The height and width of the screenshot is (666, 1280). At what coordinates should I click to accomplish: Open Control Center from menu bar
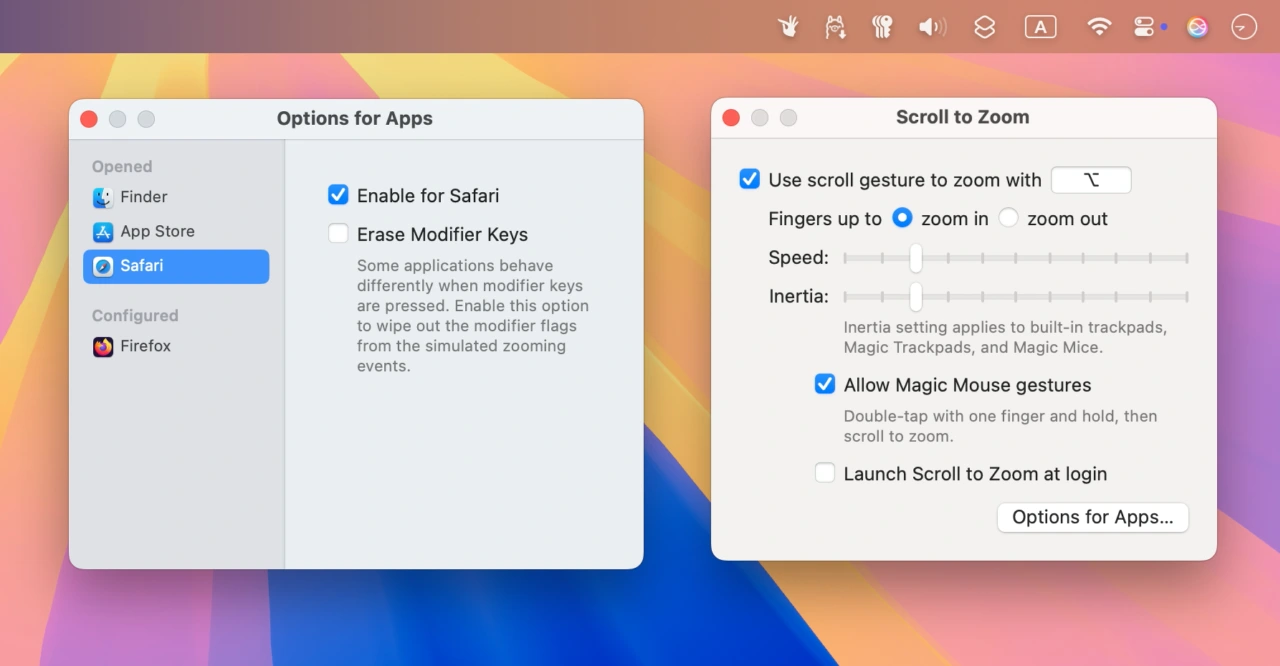point(1145,27)
